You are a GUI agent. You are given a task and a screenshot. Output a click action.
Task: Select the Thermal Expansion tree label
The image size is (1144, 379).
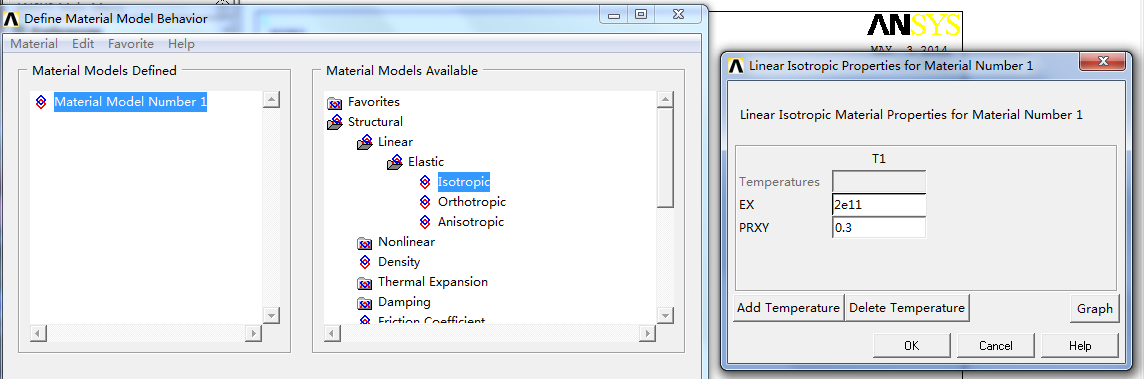(x=433, y=282)
